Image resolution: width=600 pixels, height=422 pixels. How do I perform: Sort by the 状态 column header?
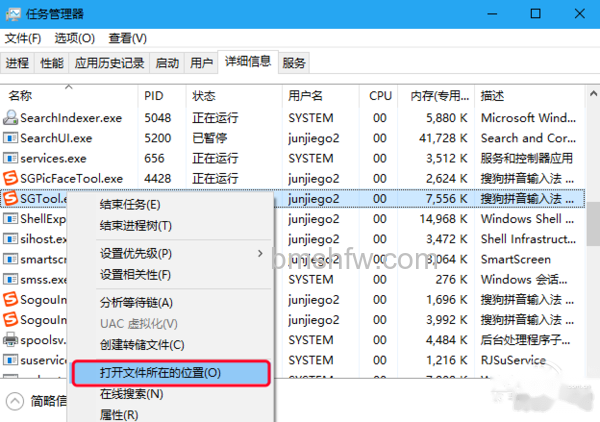coord(234,95)
